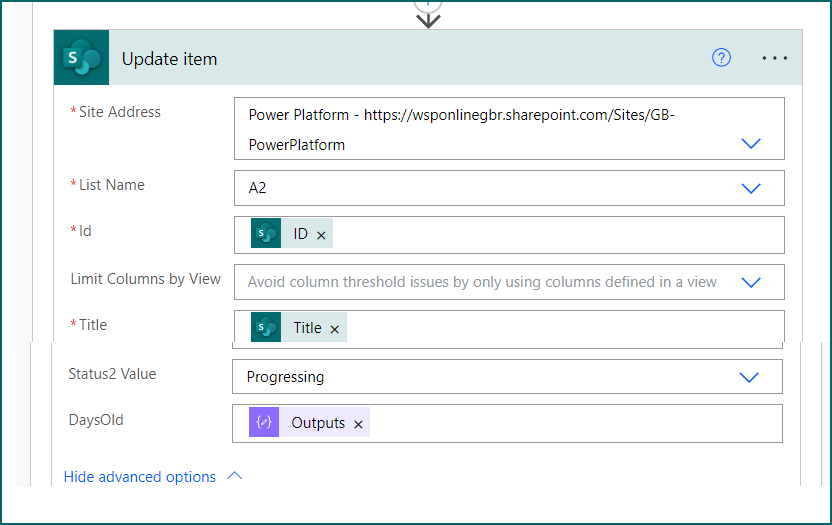The width and height of the screenshot is (832, 525).
Task: Click the Update item card title
Action: click(x=169, y=58)
